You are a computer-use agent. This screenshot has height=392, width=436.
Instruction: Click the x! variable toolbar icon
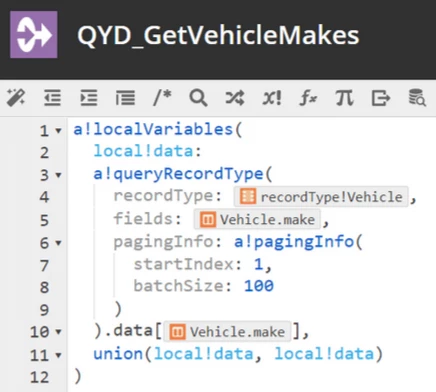click(272, 98)
